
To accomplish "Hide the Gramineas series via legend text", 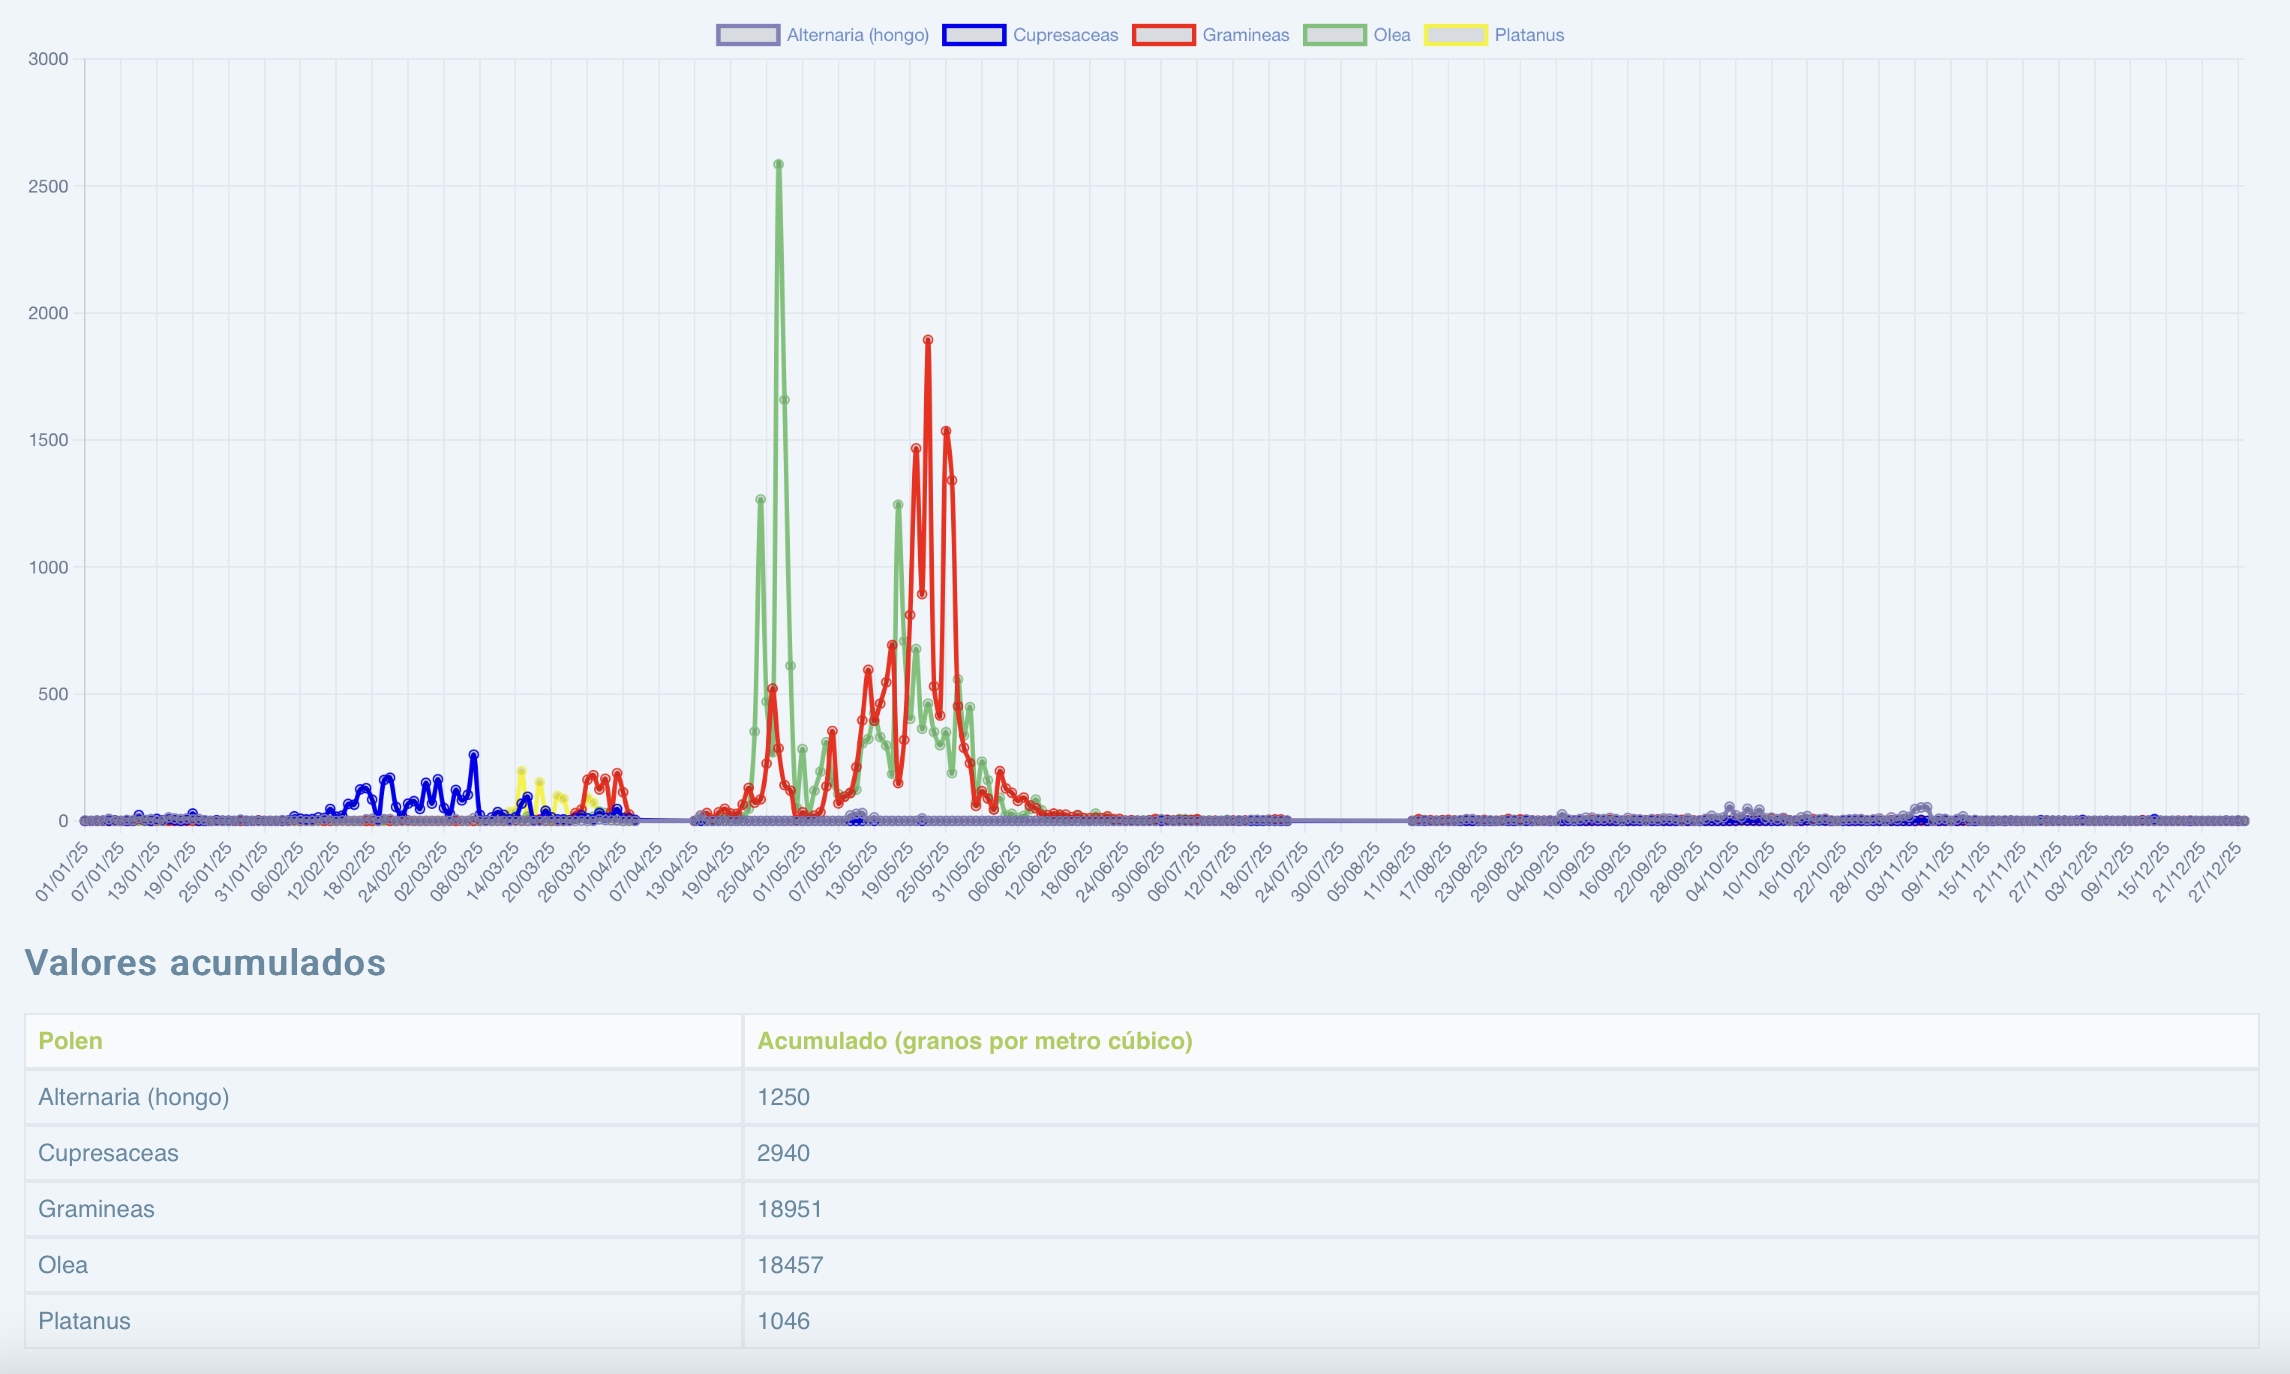I will pyautogui.click(x=1245, y=35).
